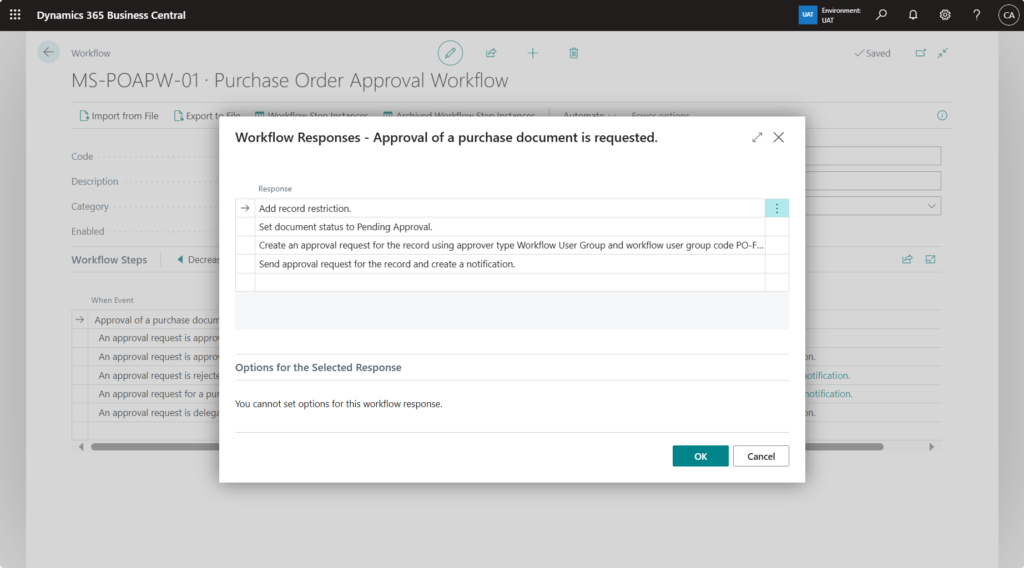Cancel the Workflow Responses dialog

coord(761,456)
